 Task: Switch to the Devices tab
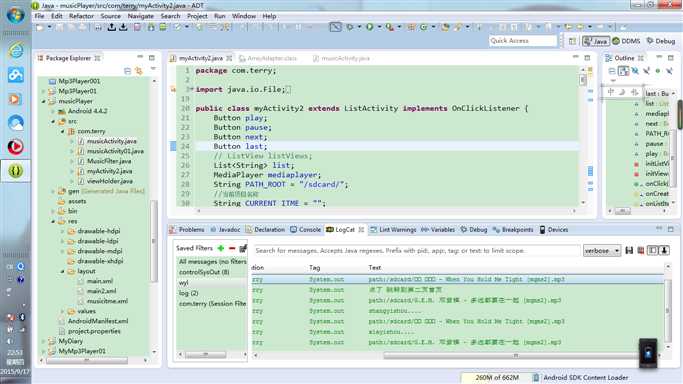point(554,229)
